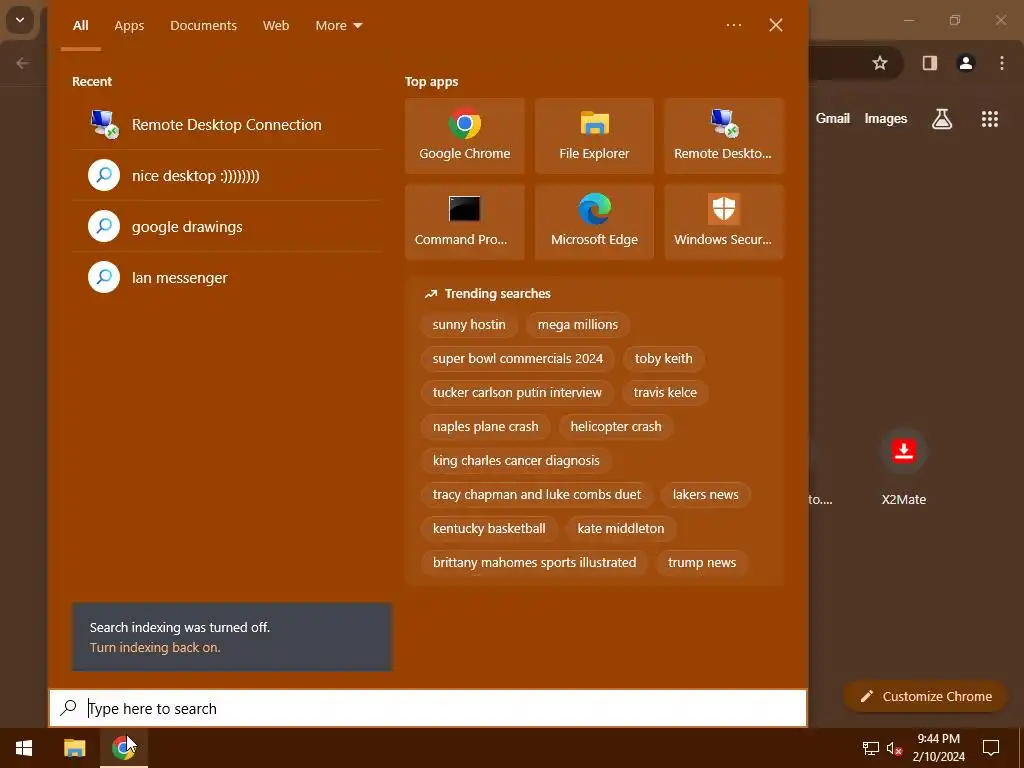This screenshot has width=1024, height=768.
Task: Click the Gmail link in Chrome
Action: (833, 118)
